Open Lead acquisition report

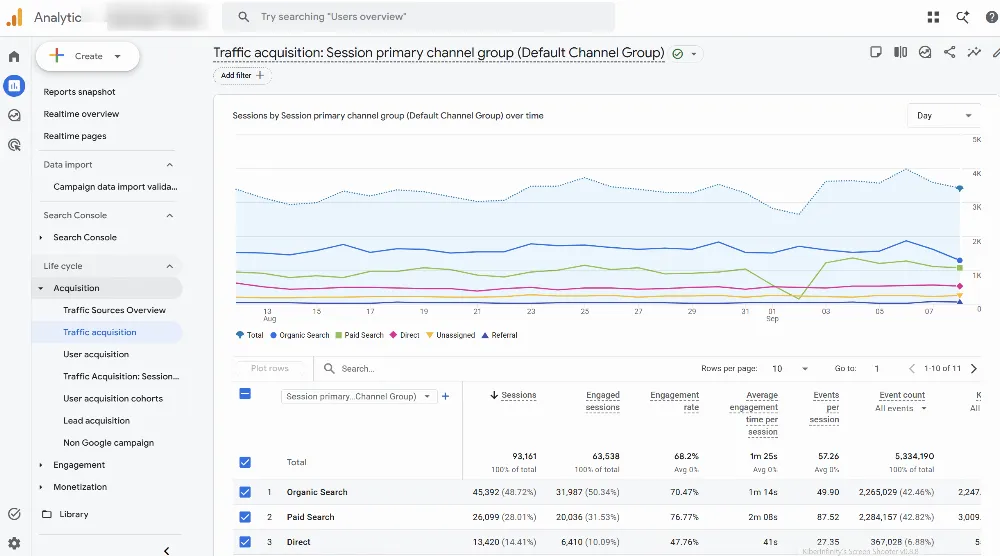[96, 421]
